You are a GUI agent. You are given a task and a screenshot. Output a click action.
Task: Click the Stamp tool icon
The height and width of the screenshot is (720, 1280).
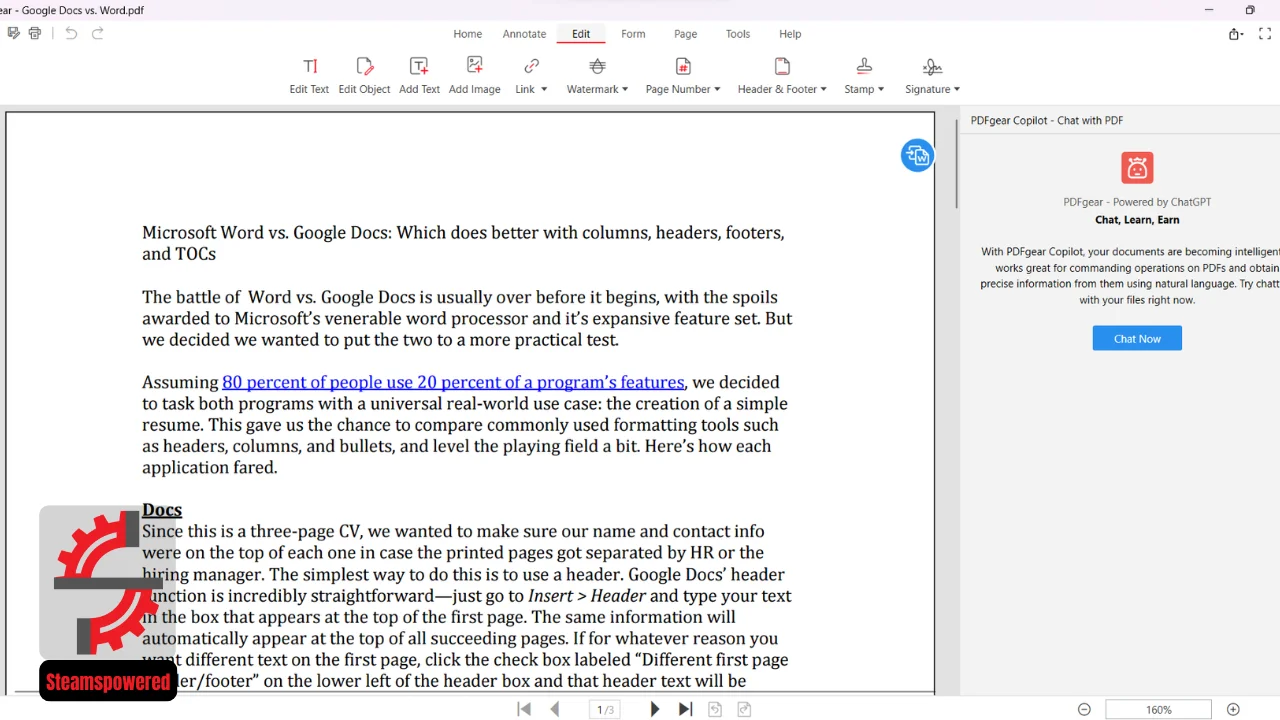864,67
